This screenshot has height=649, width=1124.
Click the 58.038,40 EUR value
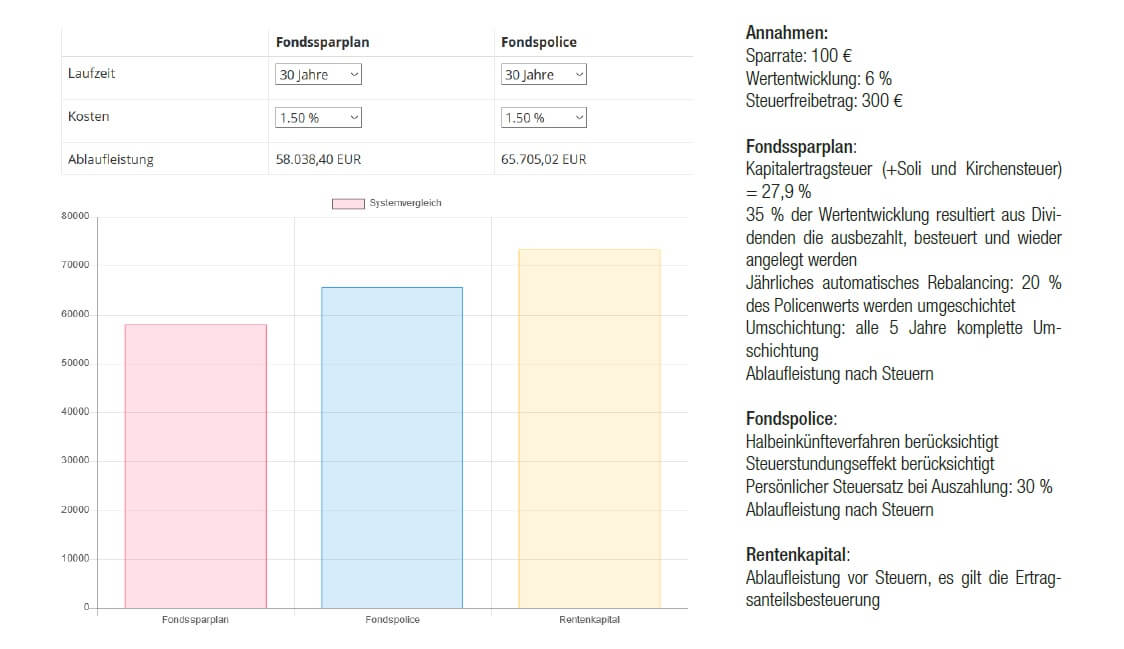318,159
